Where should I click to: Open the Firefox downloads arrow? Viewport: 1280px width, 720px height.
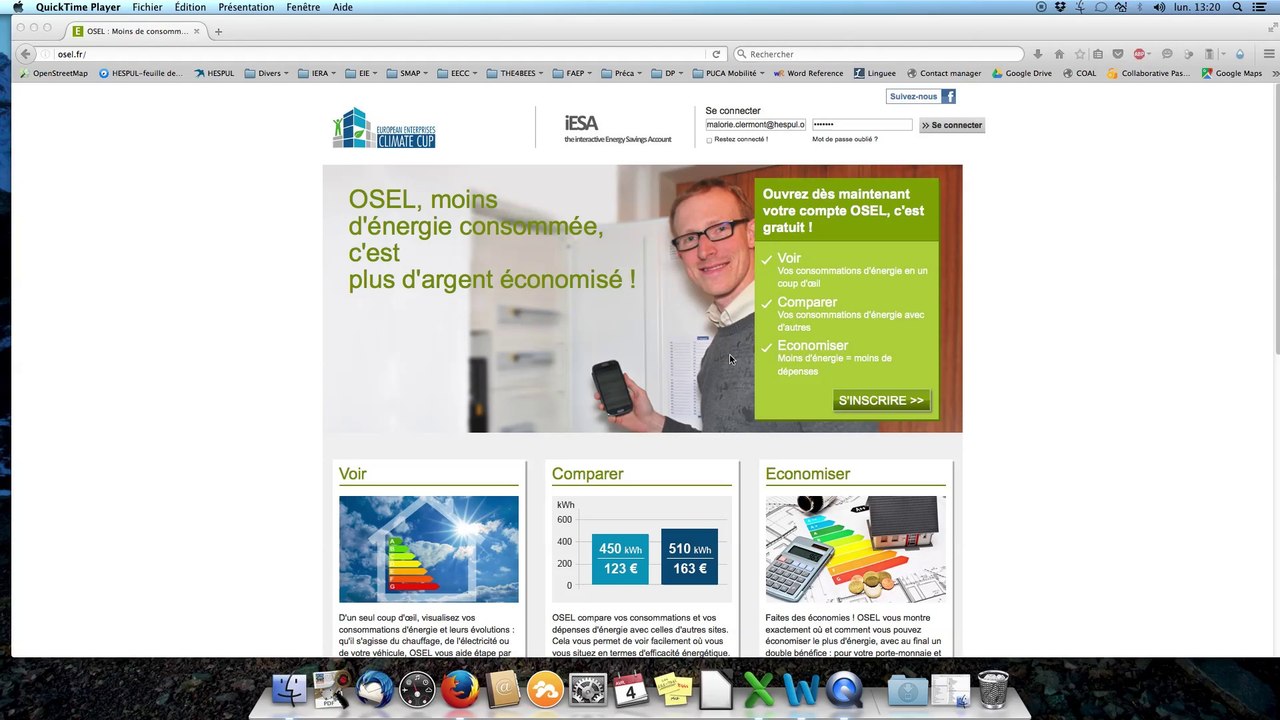pyautogui.click(x=1038, y=54)
